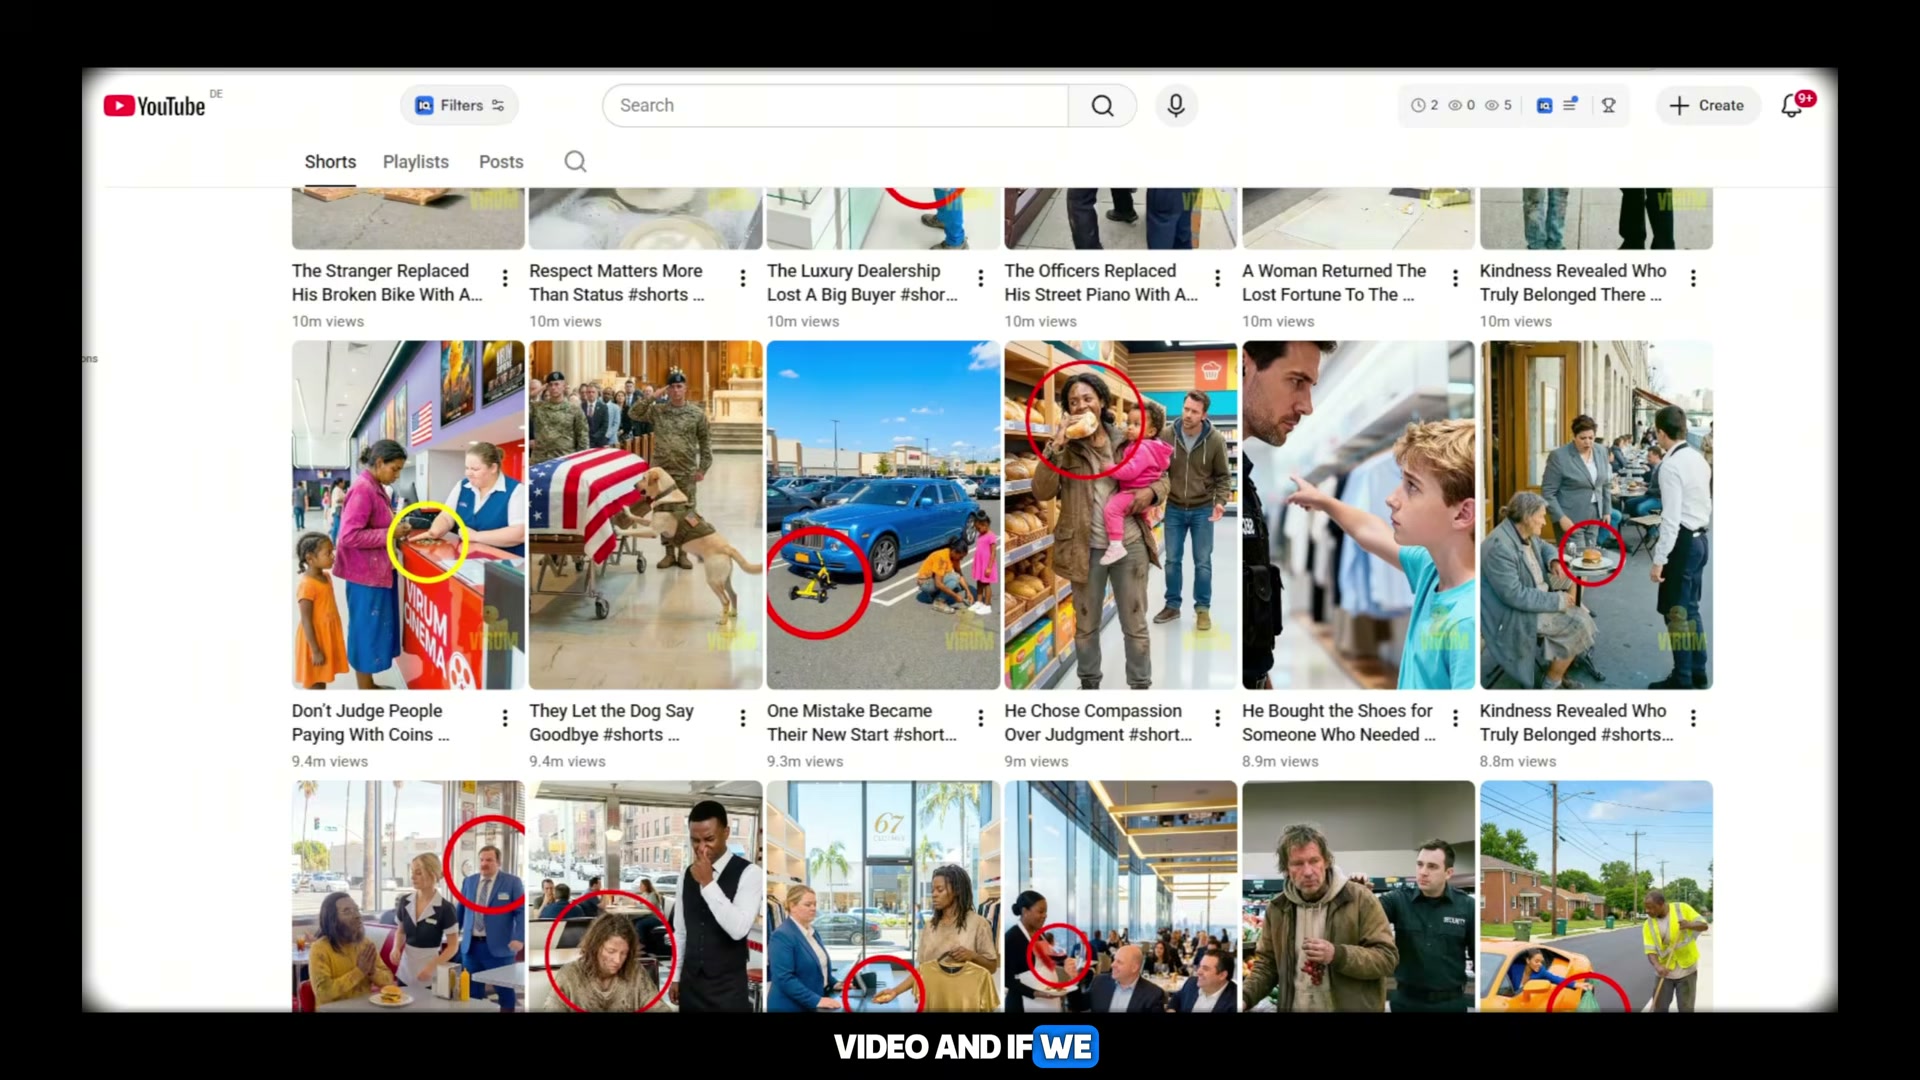This screenshot has width=1920, height=1080.
Task: Click the Create button
Action: [1708, 105]
